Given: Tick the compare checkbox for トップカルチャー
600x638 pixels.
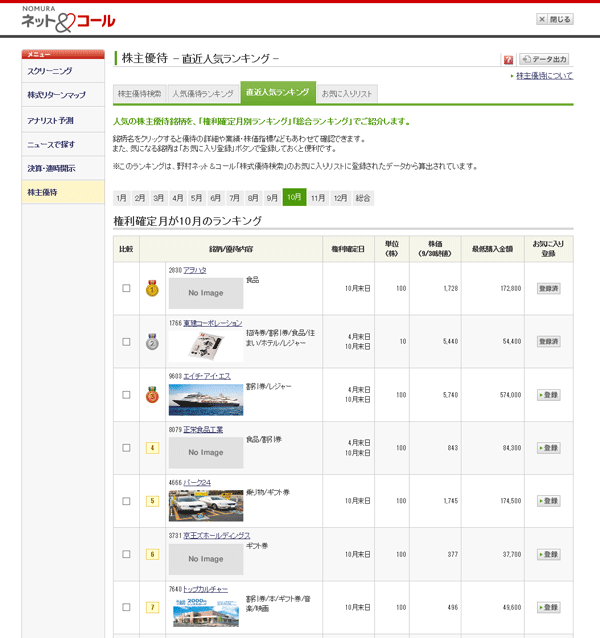Looking at the screenshot, I should click(x=127, y=607).
